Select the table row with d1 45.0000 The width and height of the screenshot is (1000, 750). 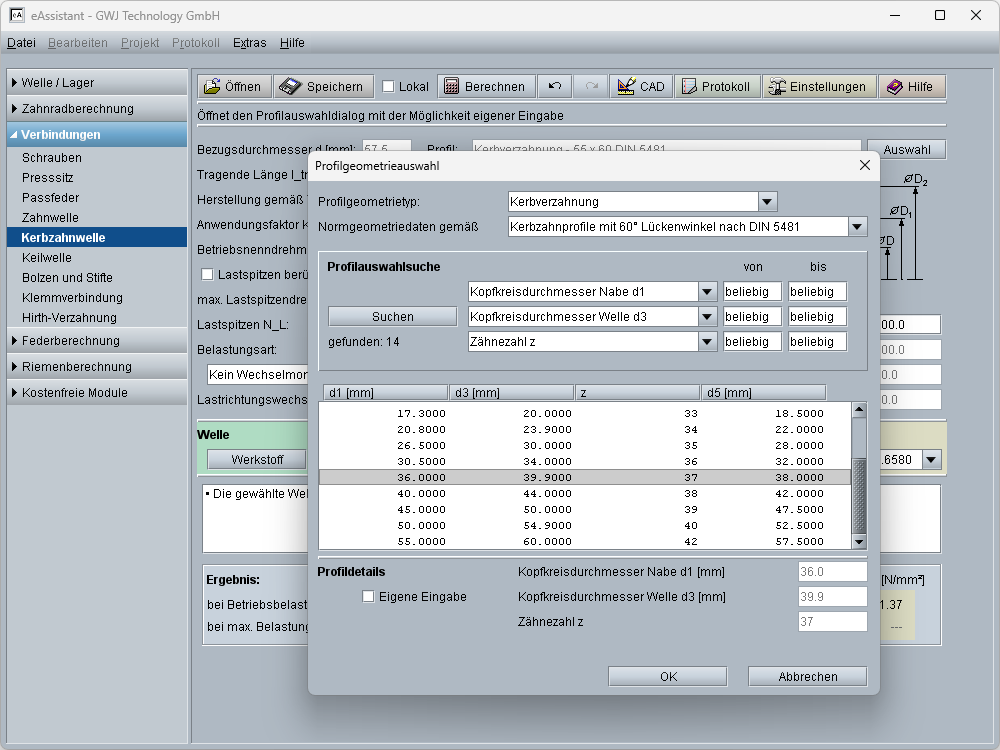[x=585, y=510]
